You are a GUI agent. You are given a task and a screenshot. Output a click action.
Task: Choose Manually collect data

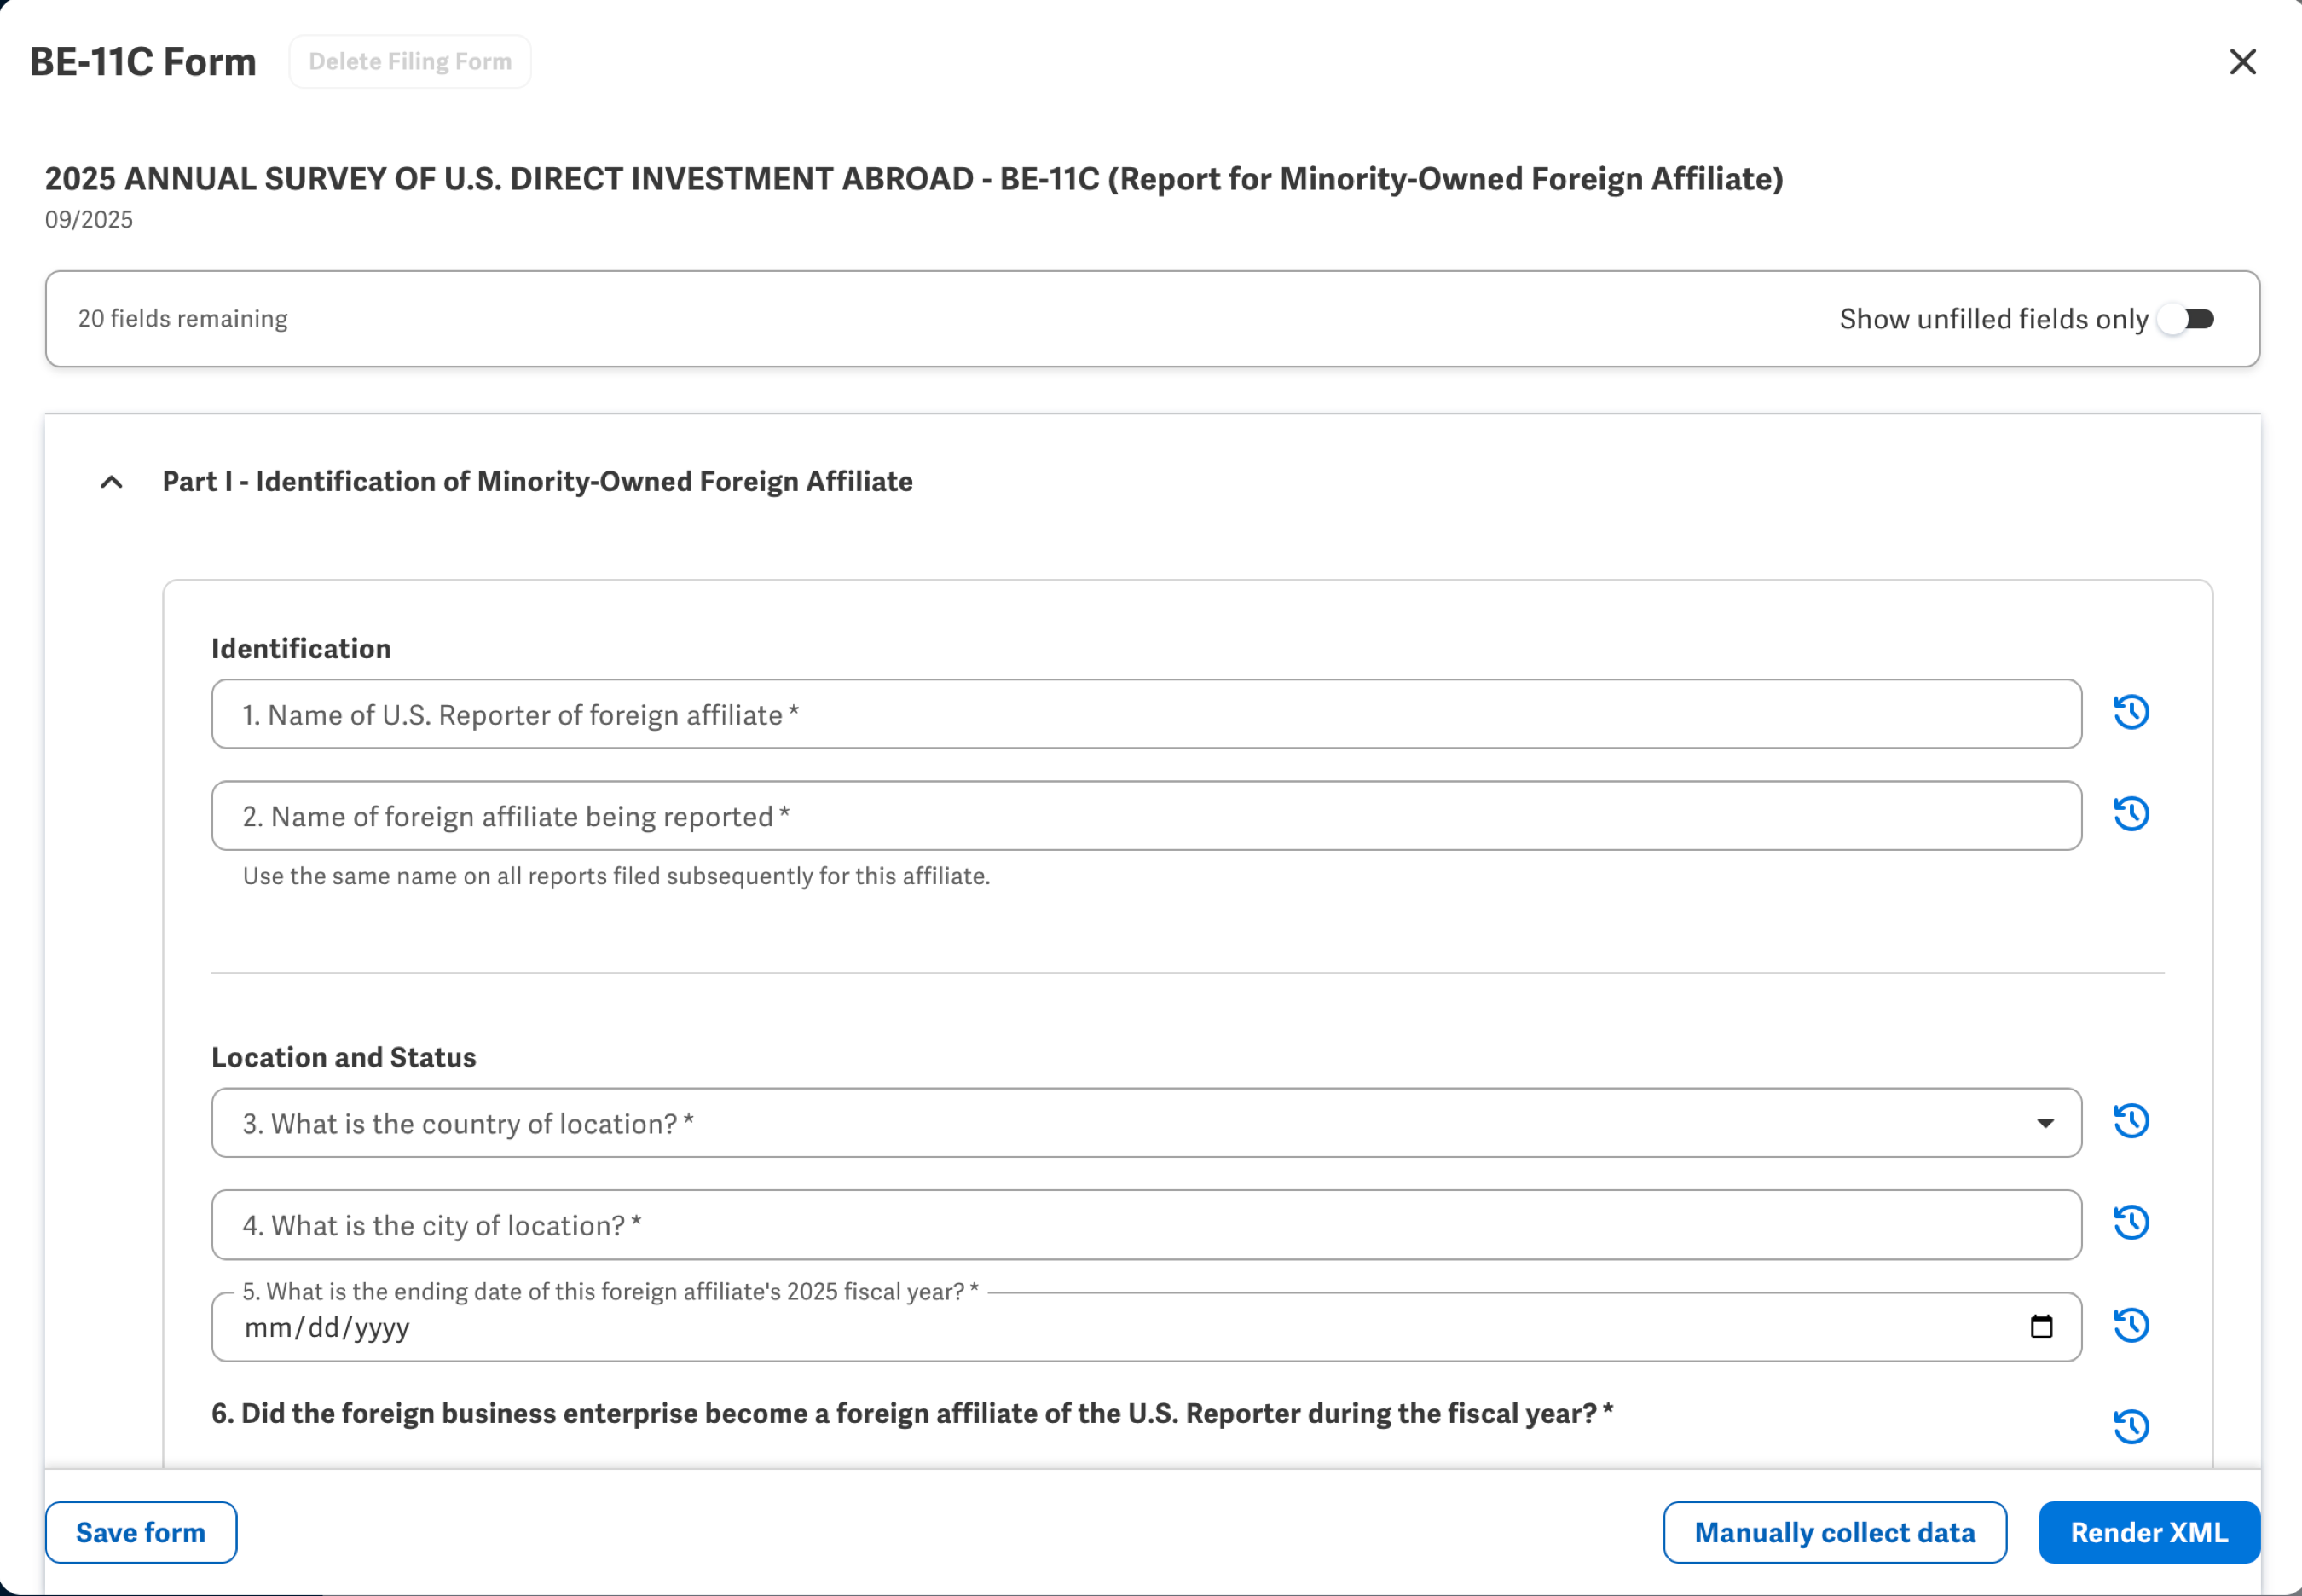[x=1834, y=1532]
